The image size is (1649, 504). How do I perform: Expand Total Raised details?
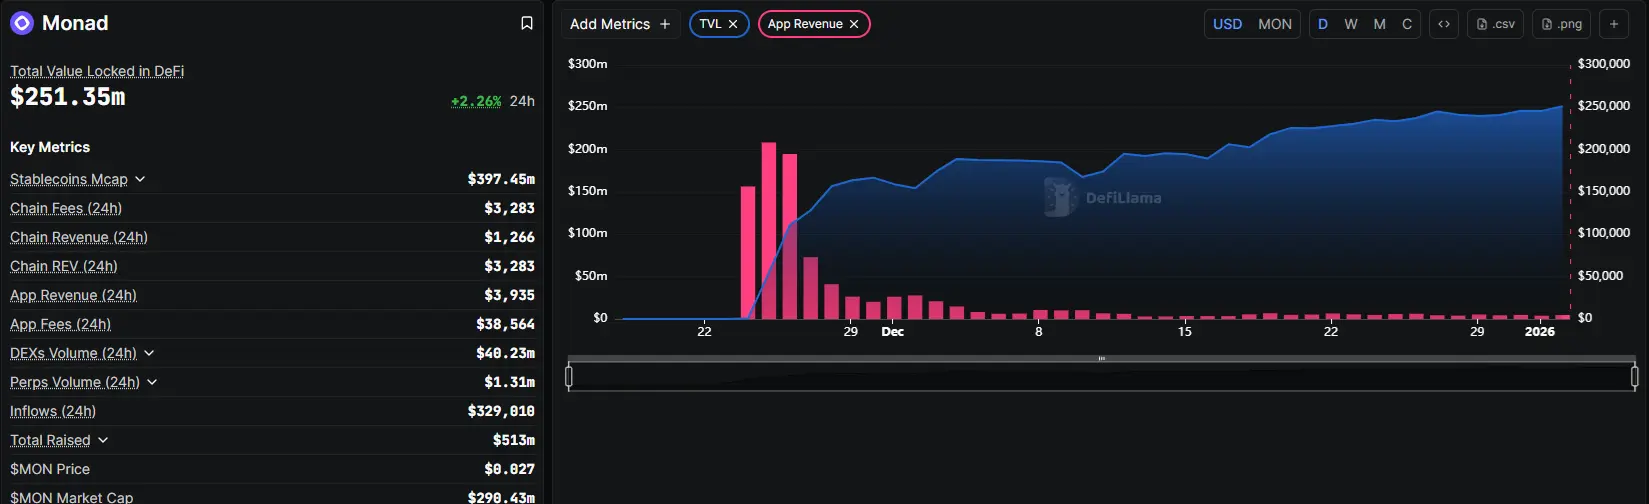pyautogui.click(x=103, y=440)
